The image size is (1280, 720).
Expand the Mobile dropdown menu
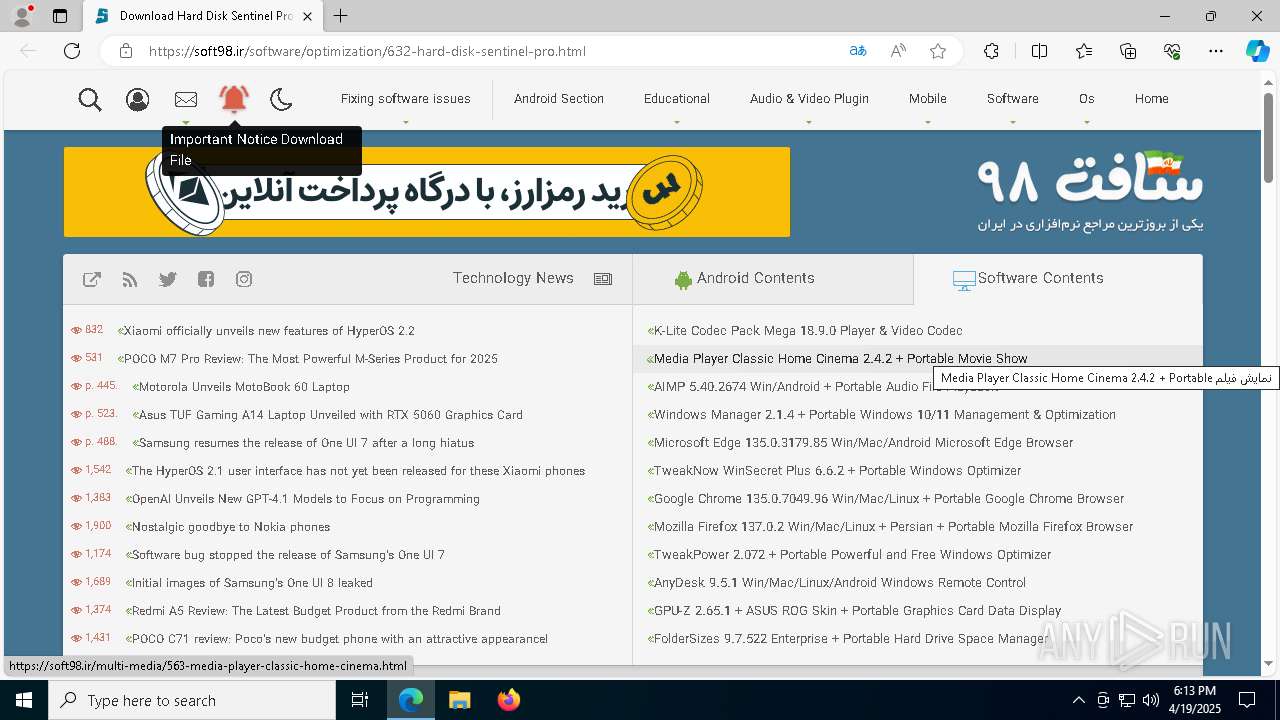[928, 99]
